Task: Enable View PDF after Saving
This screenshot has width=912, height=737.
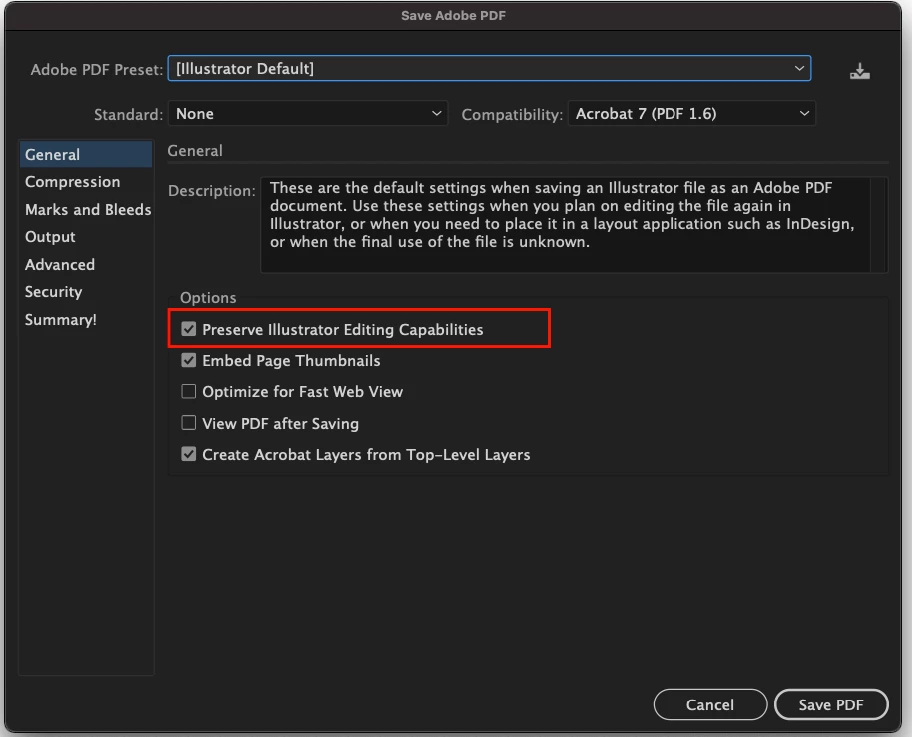Action: tap(188, 423)
